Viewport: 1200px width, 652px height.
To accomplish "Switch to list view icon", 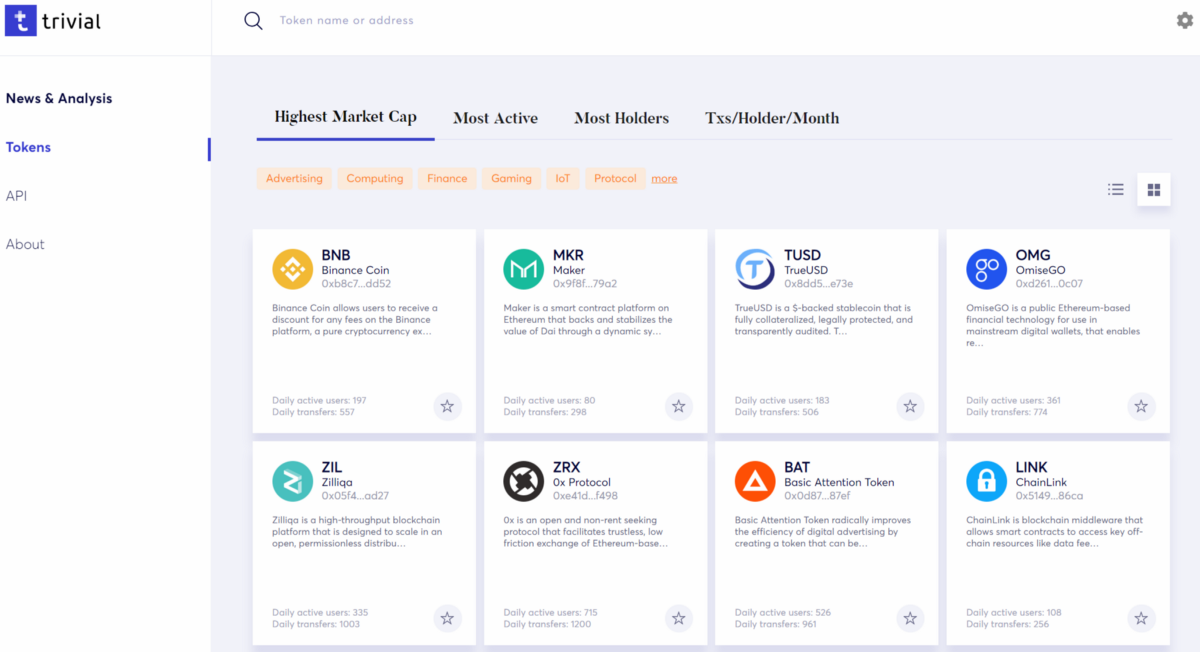I will coord(1116,189).
